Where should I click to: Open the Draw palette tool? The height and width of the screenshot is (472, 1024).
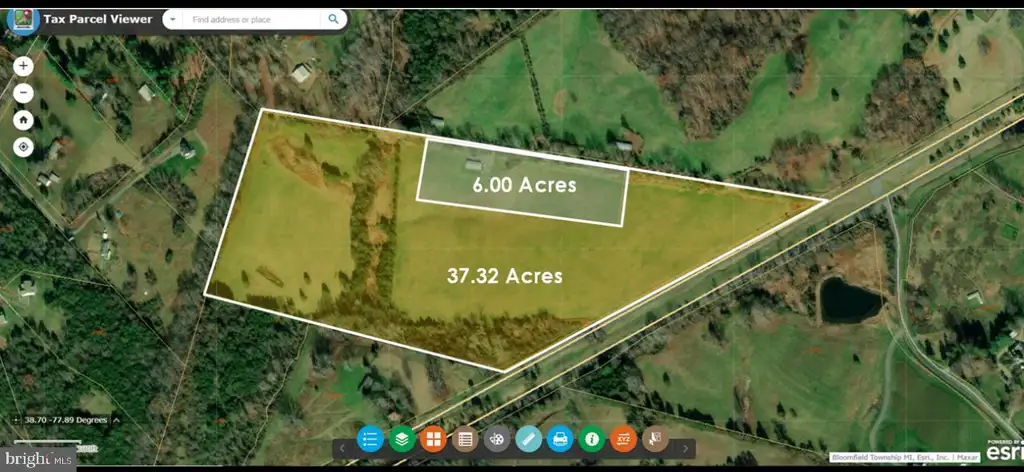tap(497, 439)
